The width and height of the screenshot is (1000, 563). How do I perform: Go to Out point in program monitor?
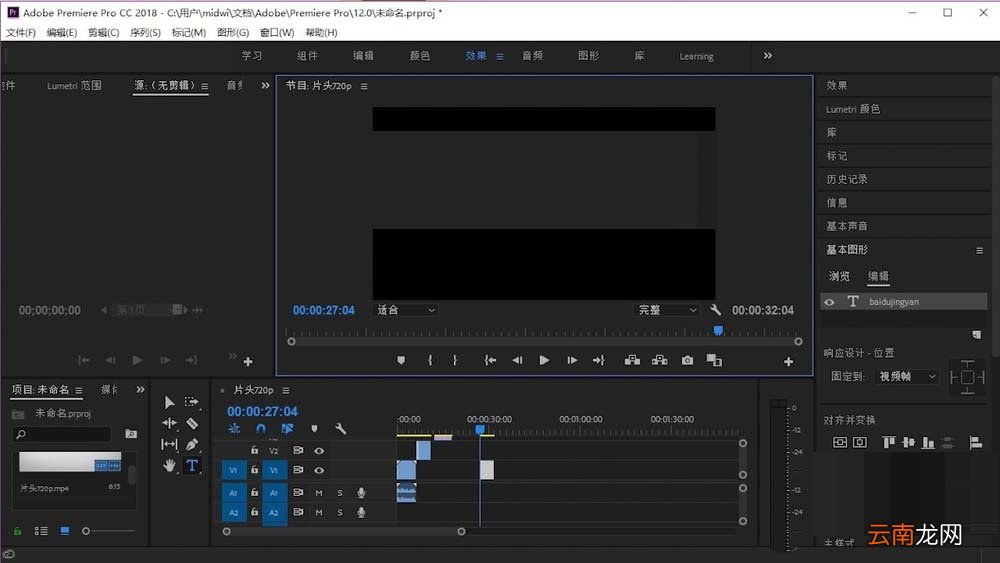tap(598, 360)
